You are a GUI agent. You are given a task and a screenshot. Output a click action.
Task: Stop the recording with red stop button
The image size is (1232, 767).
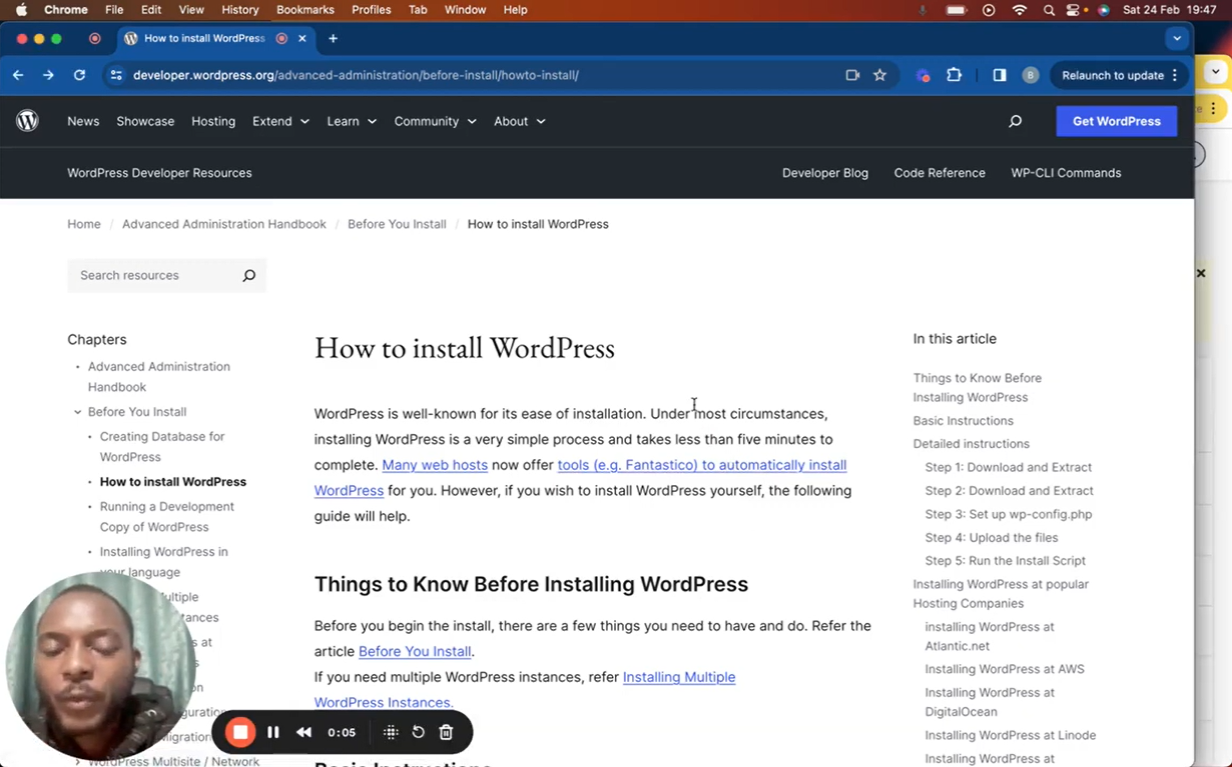pyautogui.click(x=240, y=732)
